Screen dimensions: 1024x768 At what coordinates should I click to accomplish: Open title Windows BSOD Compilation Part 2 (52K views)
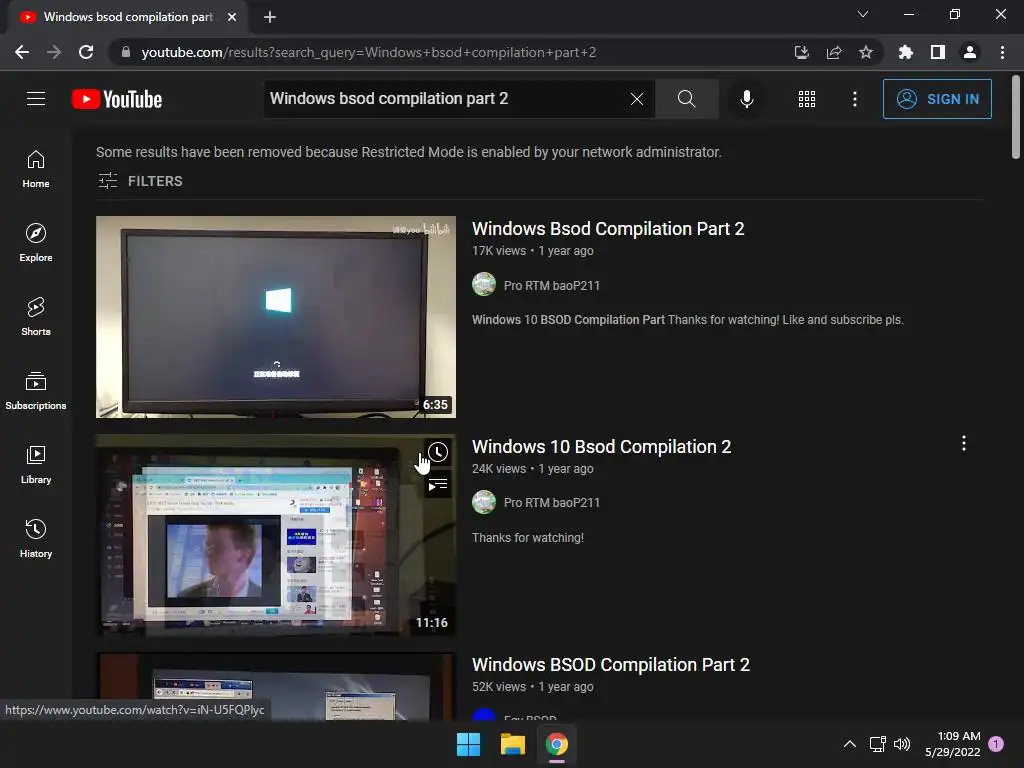611,665
